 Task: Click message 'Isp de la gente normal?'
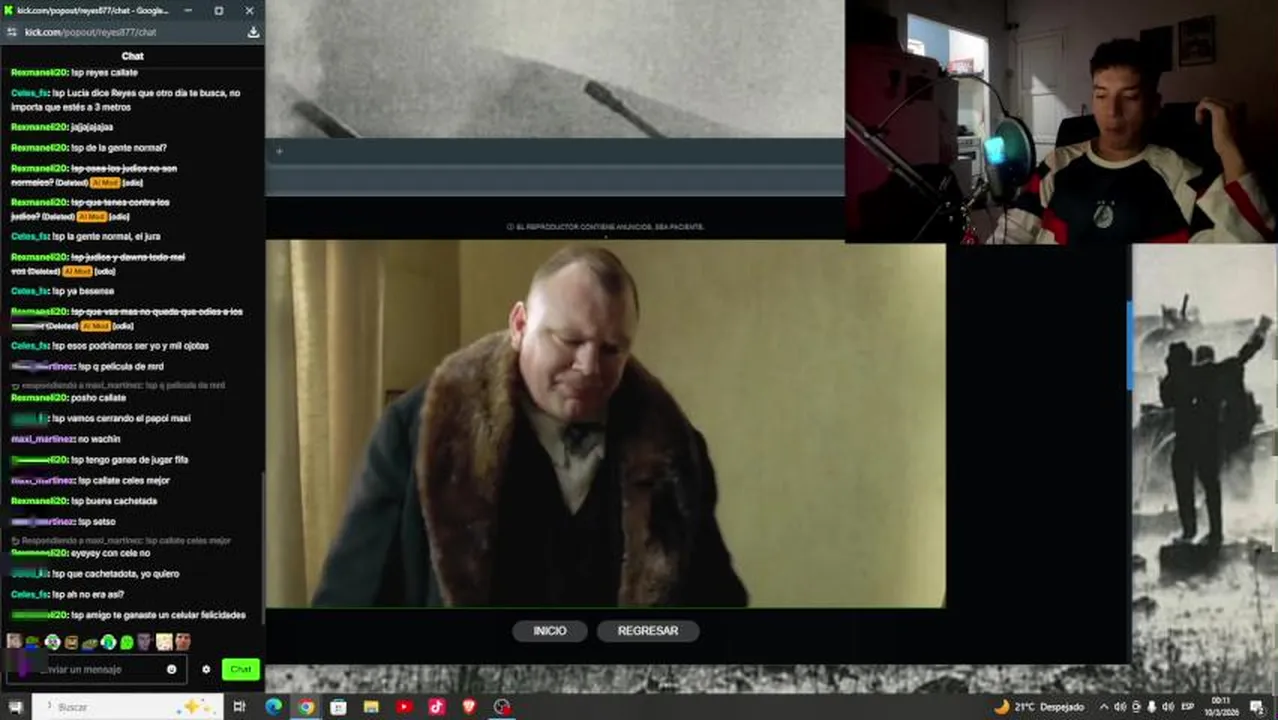[x=119, y=148]
